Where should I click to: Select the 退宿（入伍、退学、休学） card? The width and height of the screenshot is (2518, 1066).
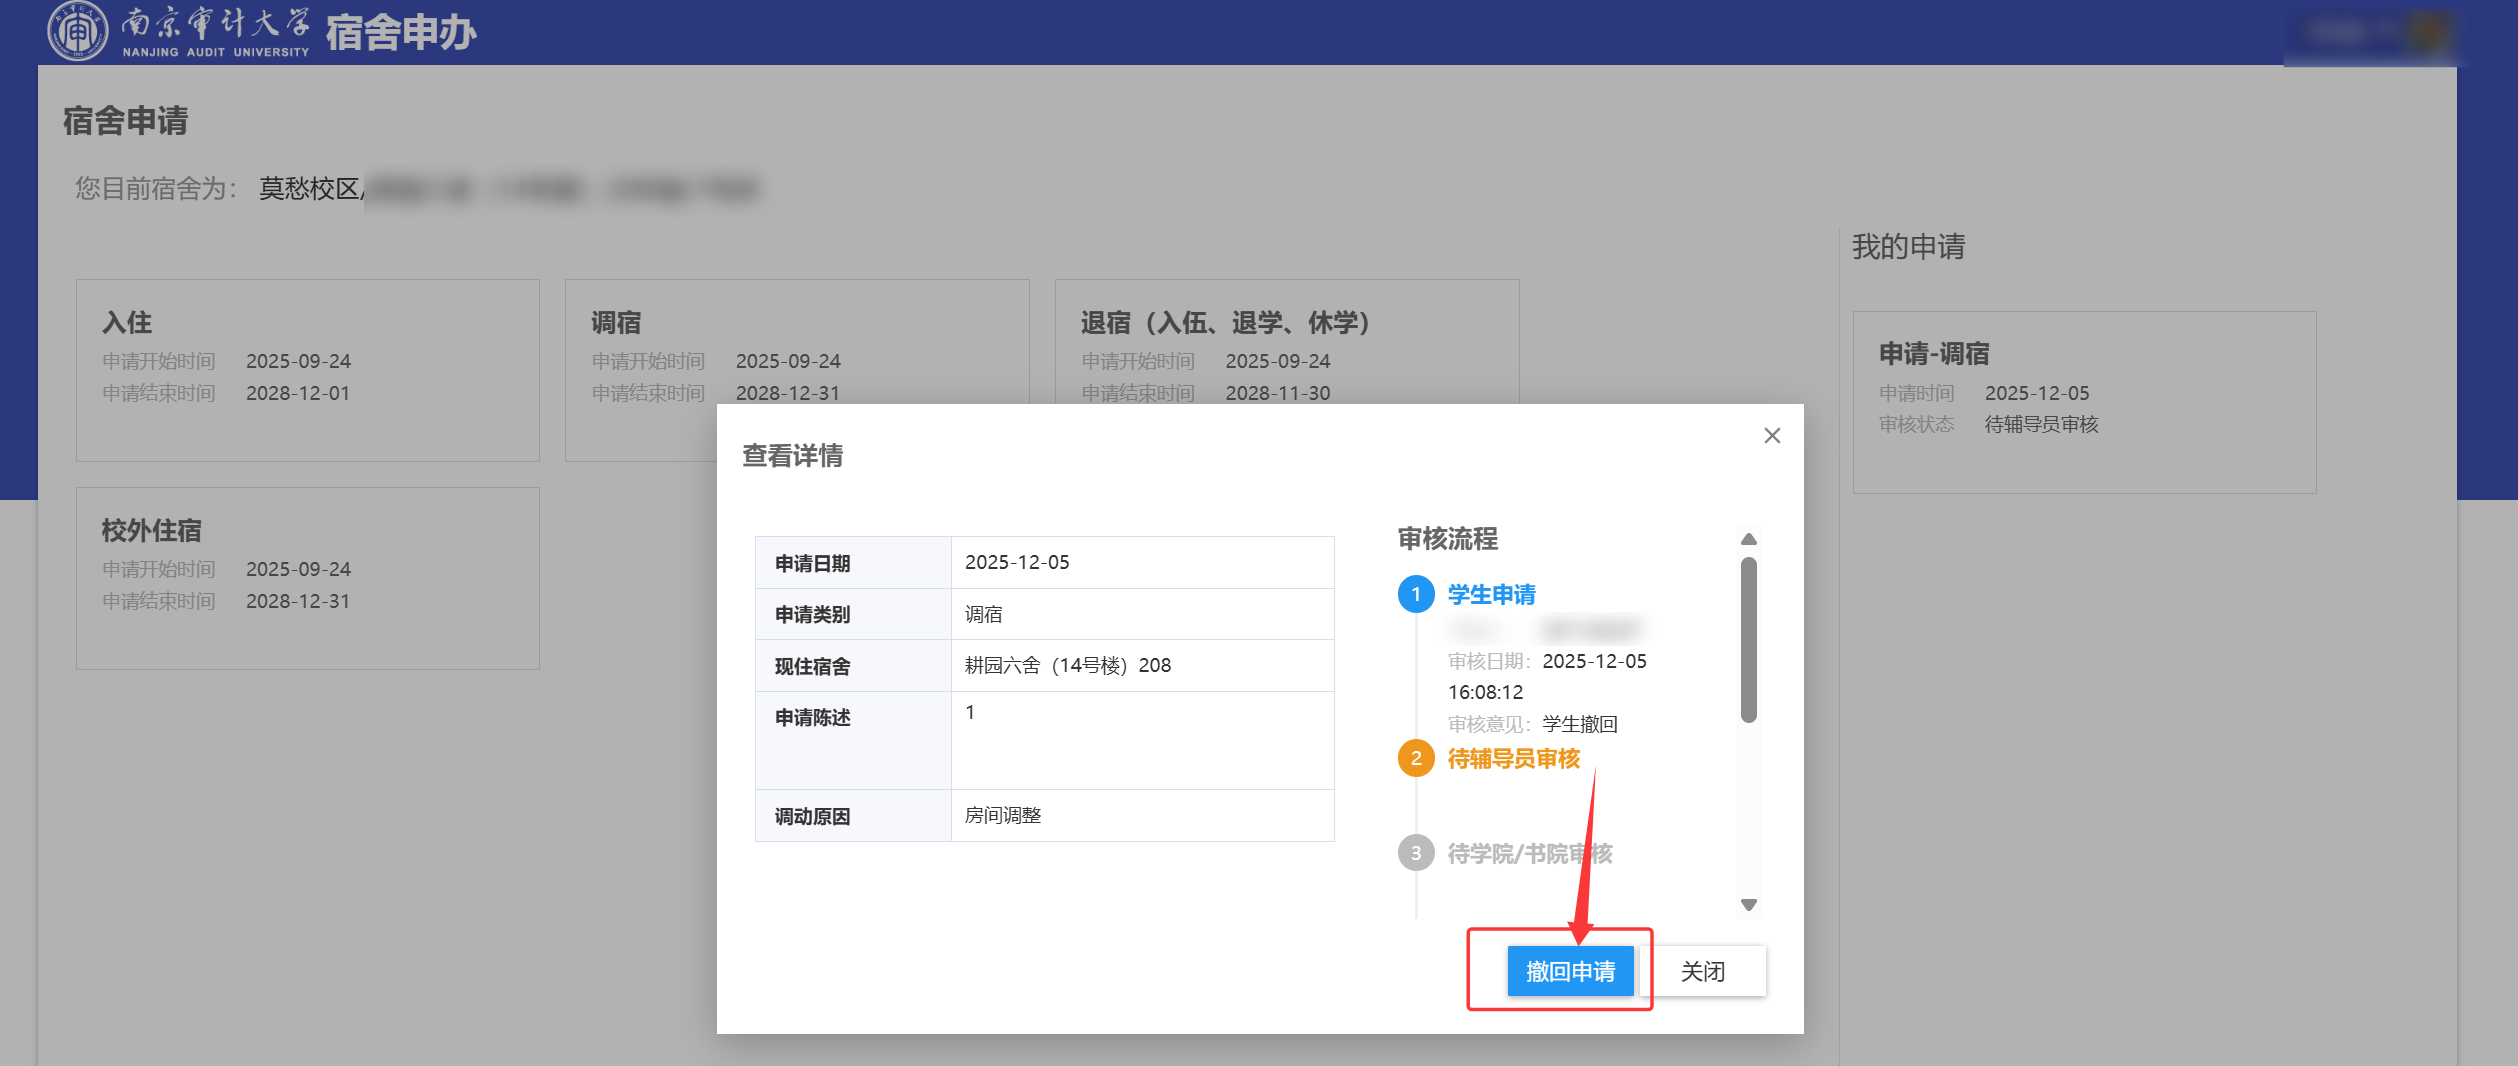click(x=1286, y=340)
